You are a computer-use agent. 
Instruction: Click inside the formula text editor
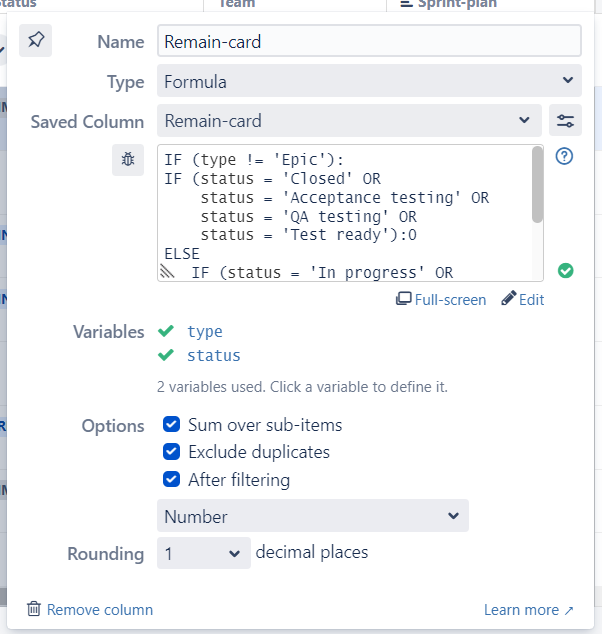coord(344,213)
